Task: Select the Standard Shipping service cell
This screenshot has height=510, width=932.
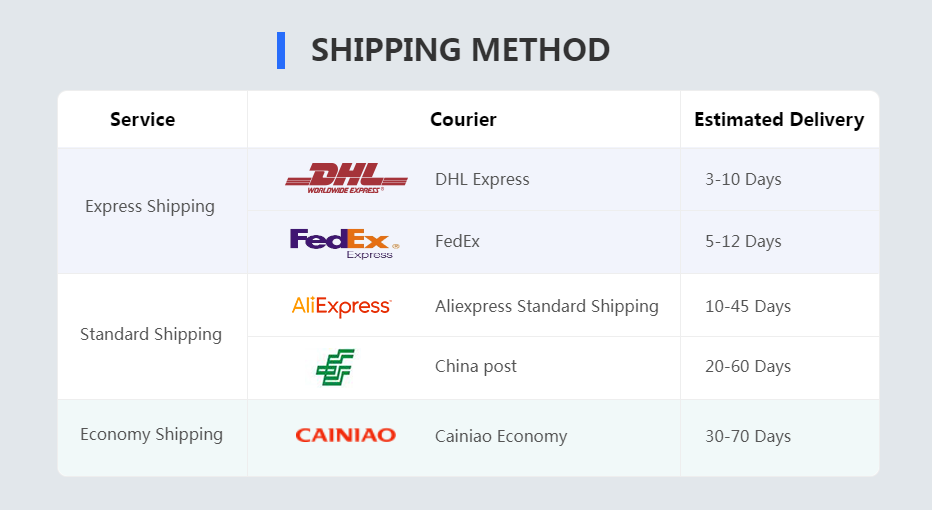Action: tap(151, 334)
